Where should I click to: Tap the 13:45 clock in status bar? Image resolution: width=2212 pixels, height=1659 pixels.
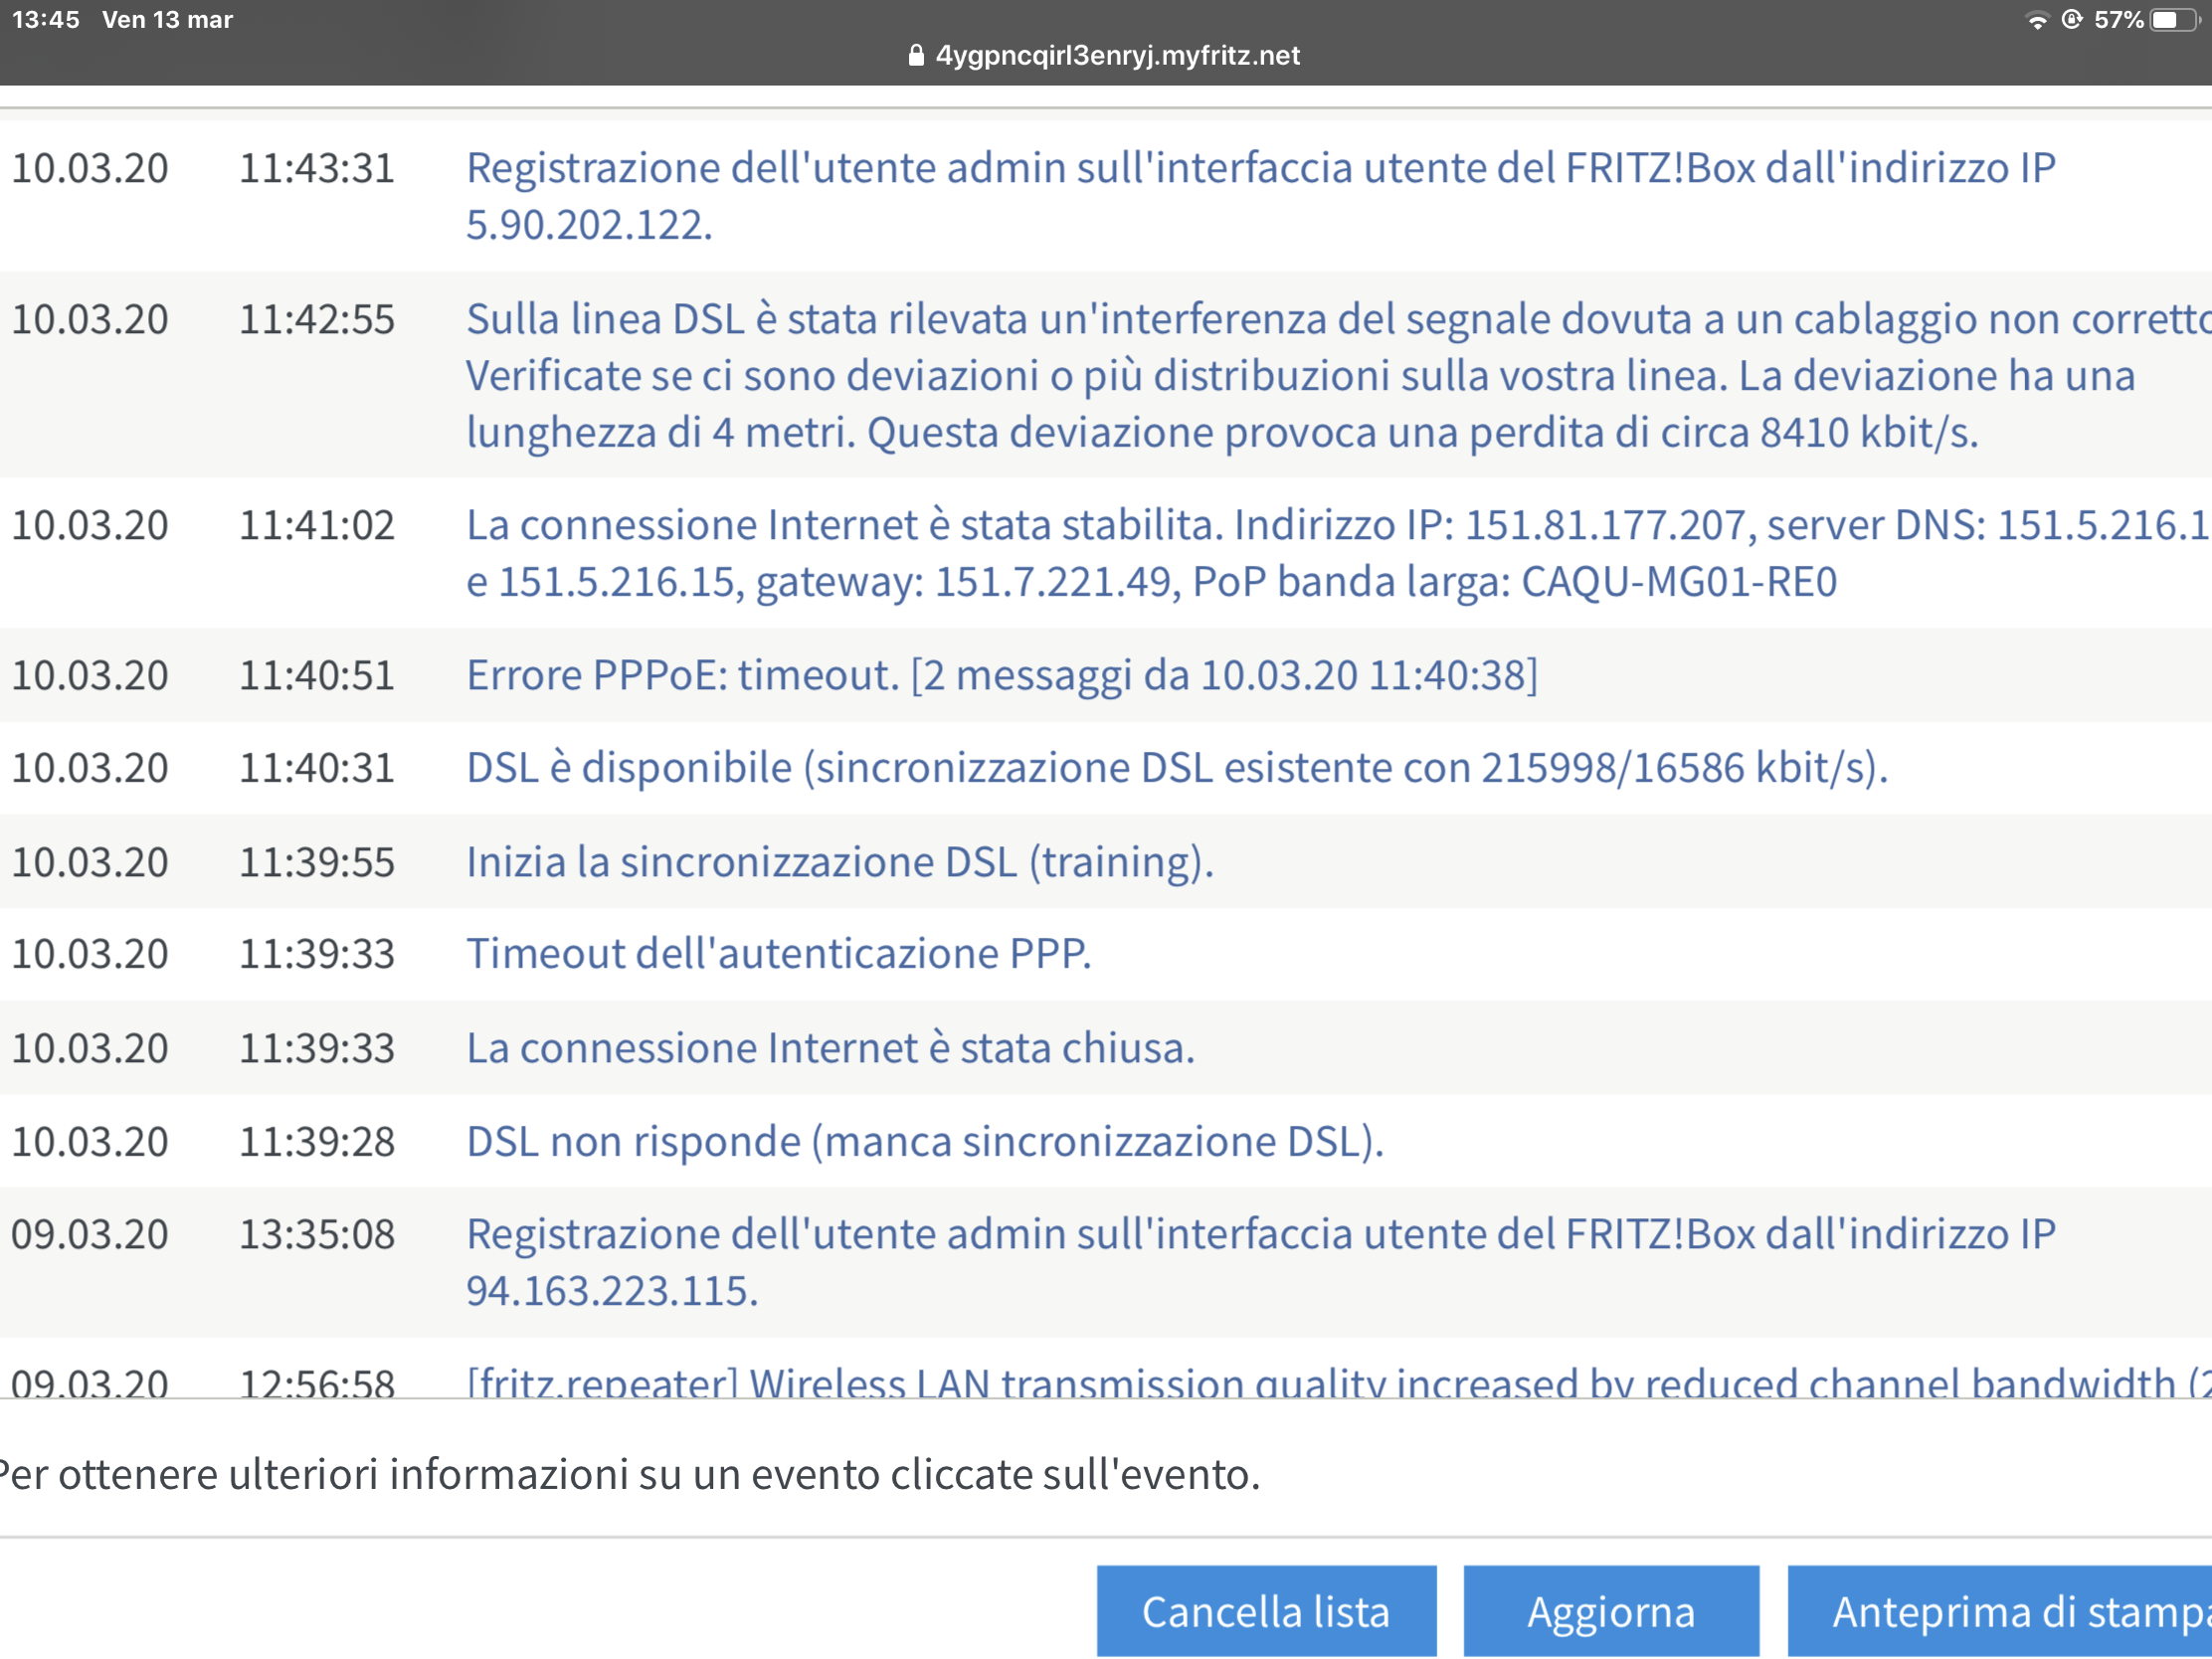pyautogui.click(x=46, y=20)
